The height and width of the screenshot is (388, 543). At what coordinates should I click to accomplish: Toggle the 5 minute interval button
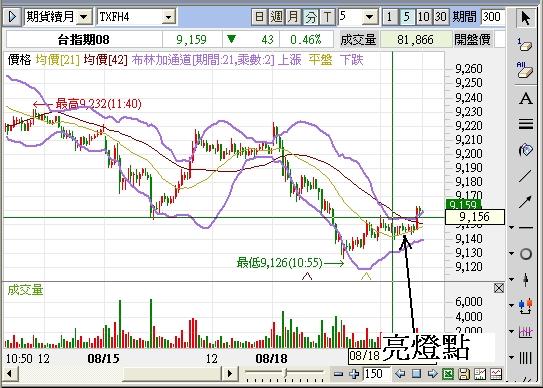click(x=407, y=17)
